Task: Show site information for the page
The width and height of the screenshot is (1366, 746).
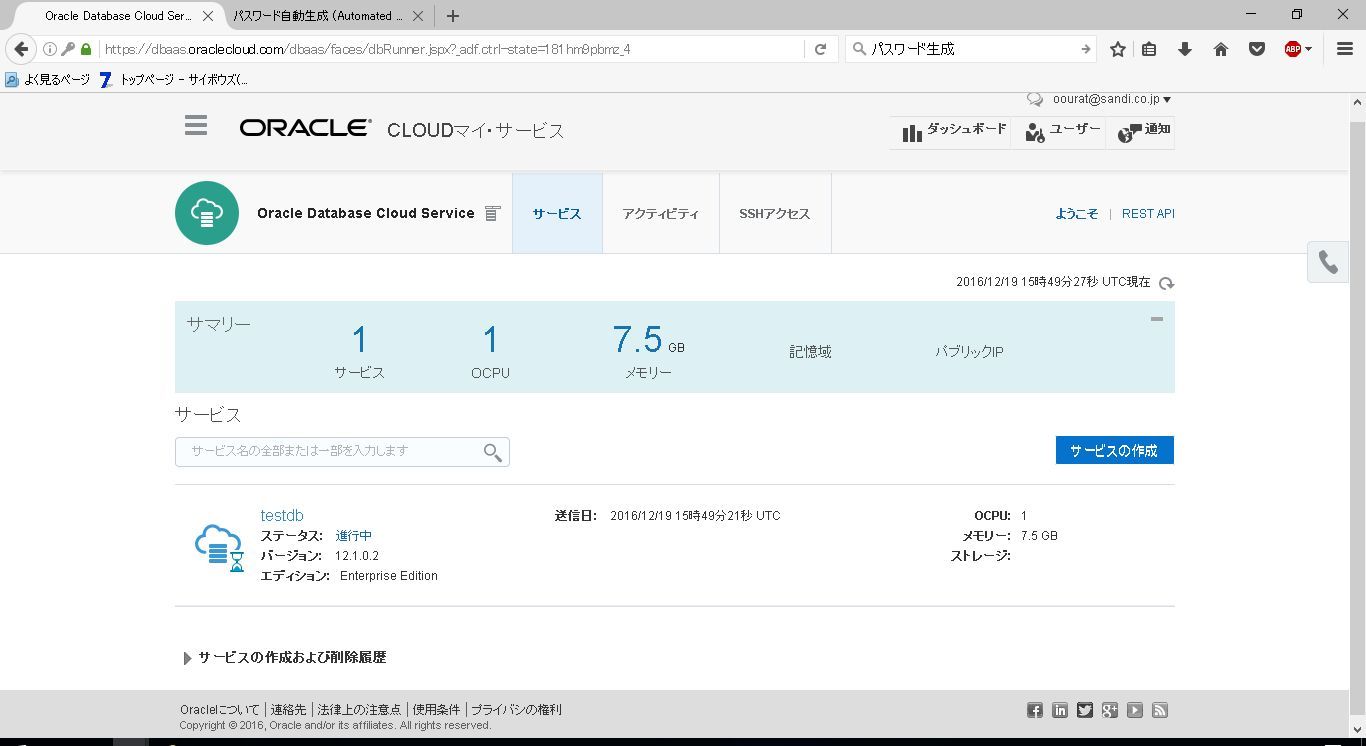Action: tap(49, 49)
